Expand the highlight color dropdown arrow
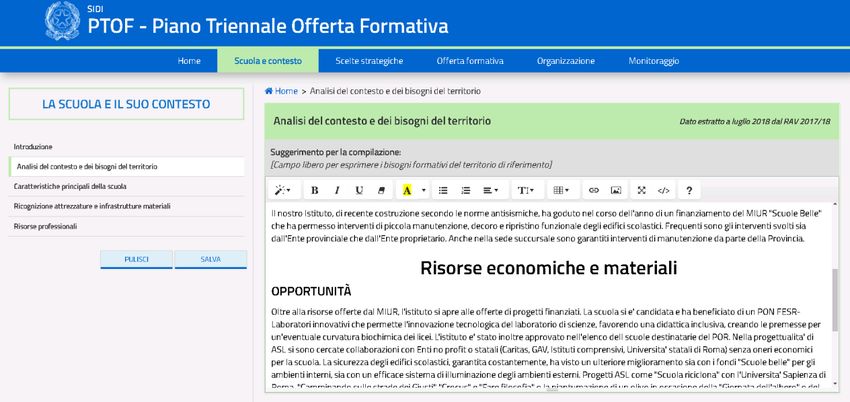Viewport: 850px width, 402px height. [x=423, y=190]
